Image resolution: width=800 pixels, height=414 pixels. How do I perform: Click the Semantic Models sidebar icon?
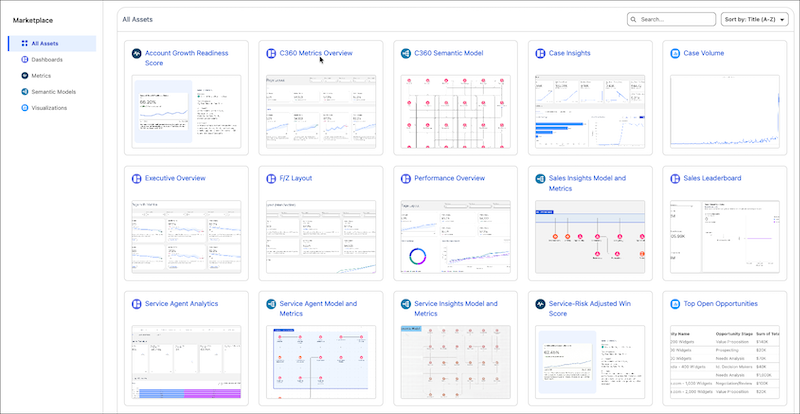pyautogui.click(x=24, y=92)
